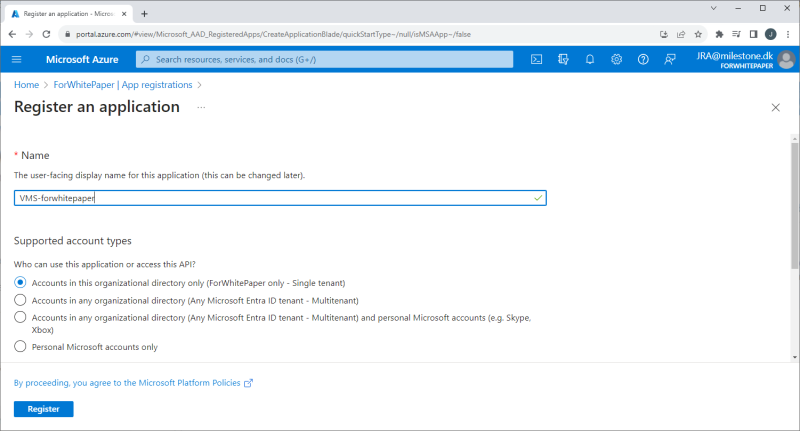Open the browser Extensions puzzle icon
The width and height of the screenshot is (800, 431).
tap(719, 33)
